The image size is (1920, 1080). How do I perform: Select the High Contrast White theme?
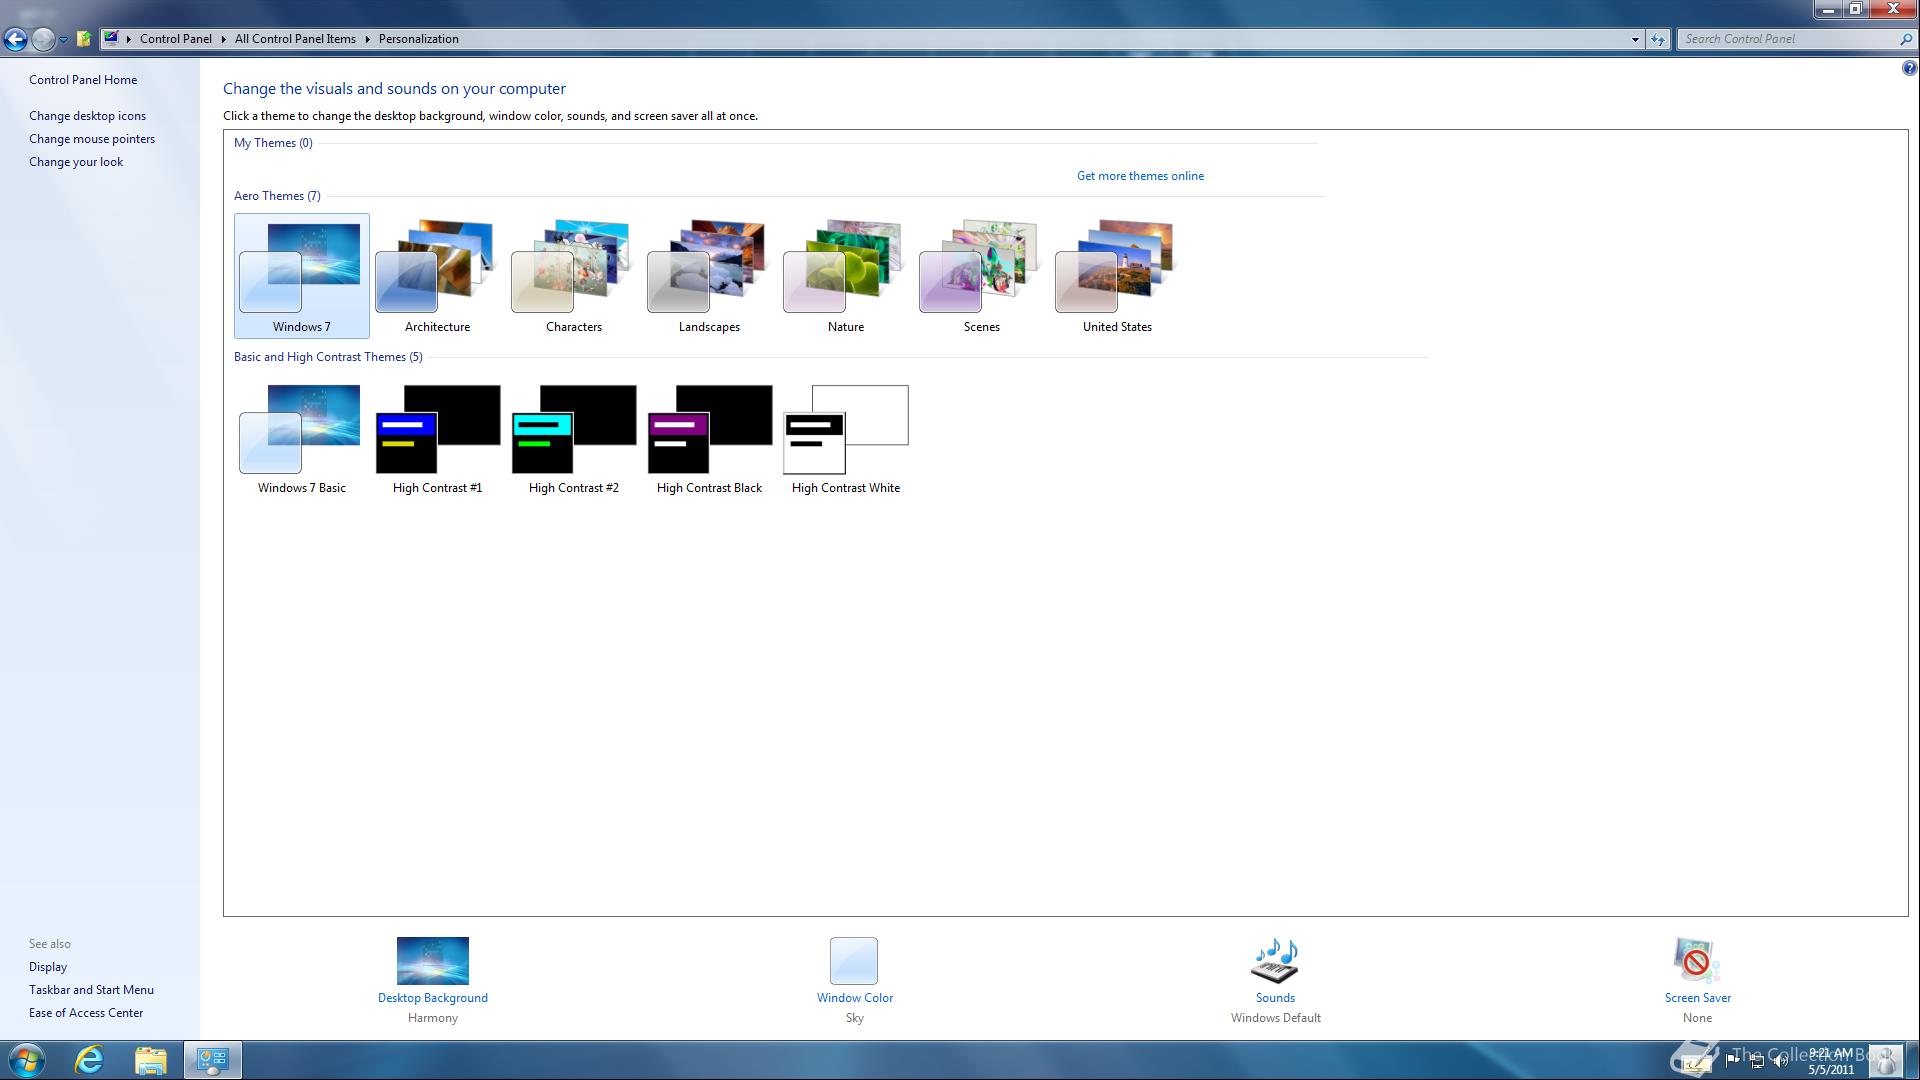[x=845, y=438]
